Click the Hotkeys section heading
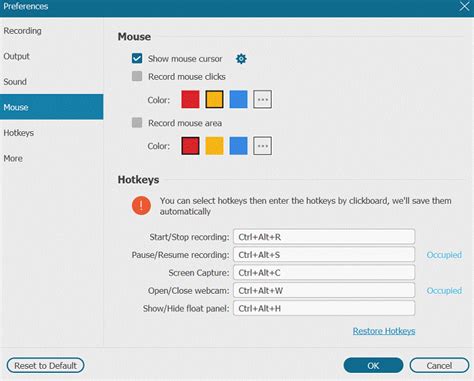Screen dimensions: 474x381 (138, 180)
